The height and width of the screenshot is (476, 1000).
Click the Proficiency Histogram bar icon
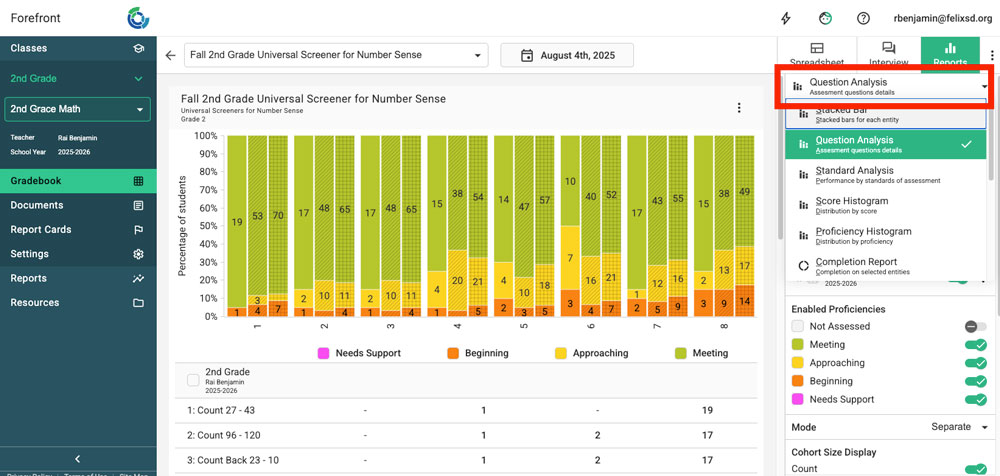[x=804, y=235]
